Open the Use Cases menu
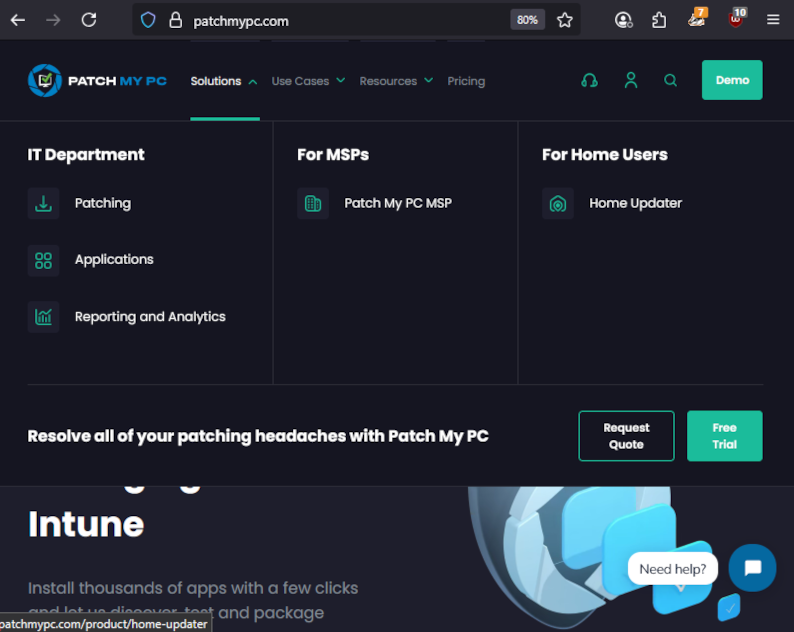 tap(300, 81)
